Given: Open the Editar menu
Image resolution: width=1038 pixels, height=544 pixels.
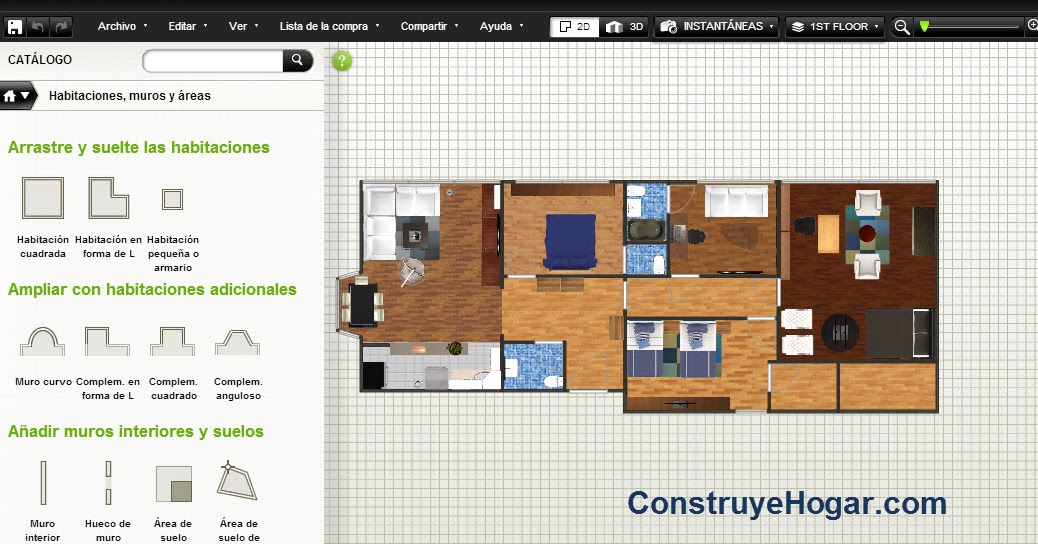Looking at the screenshot, I should (x=187, y=26).
